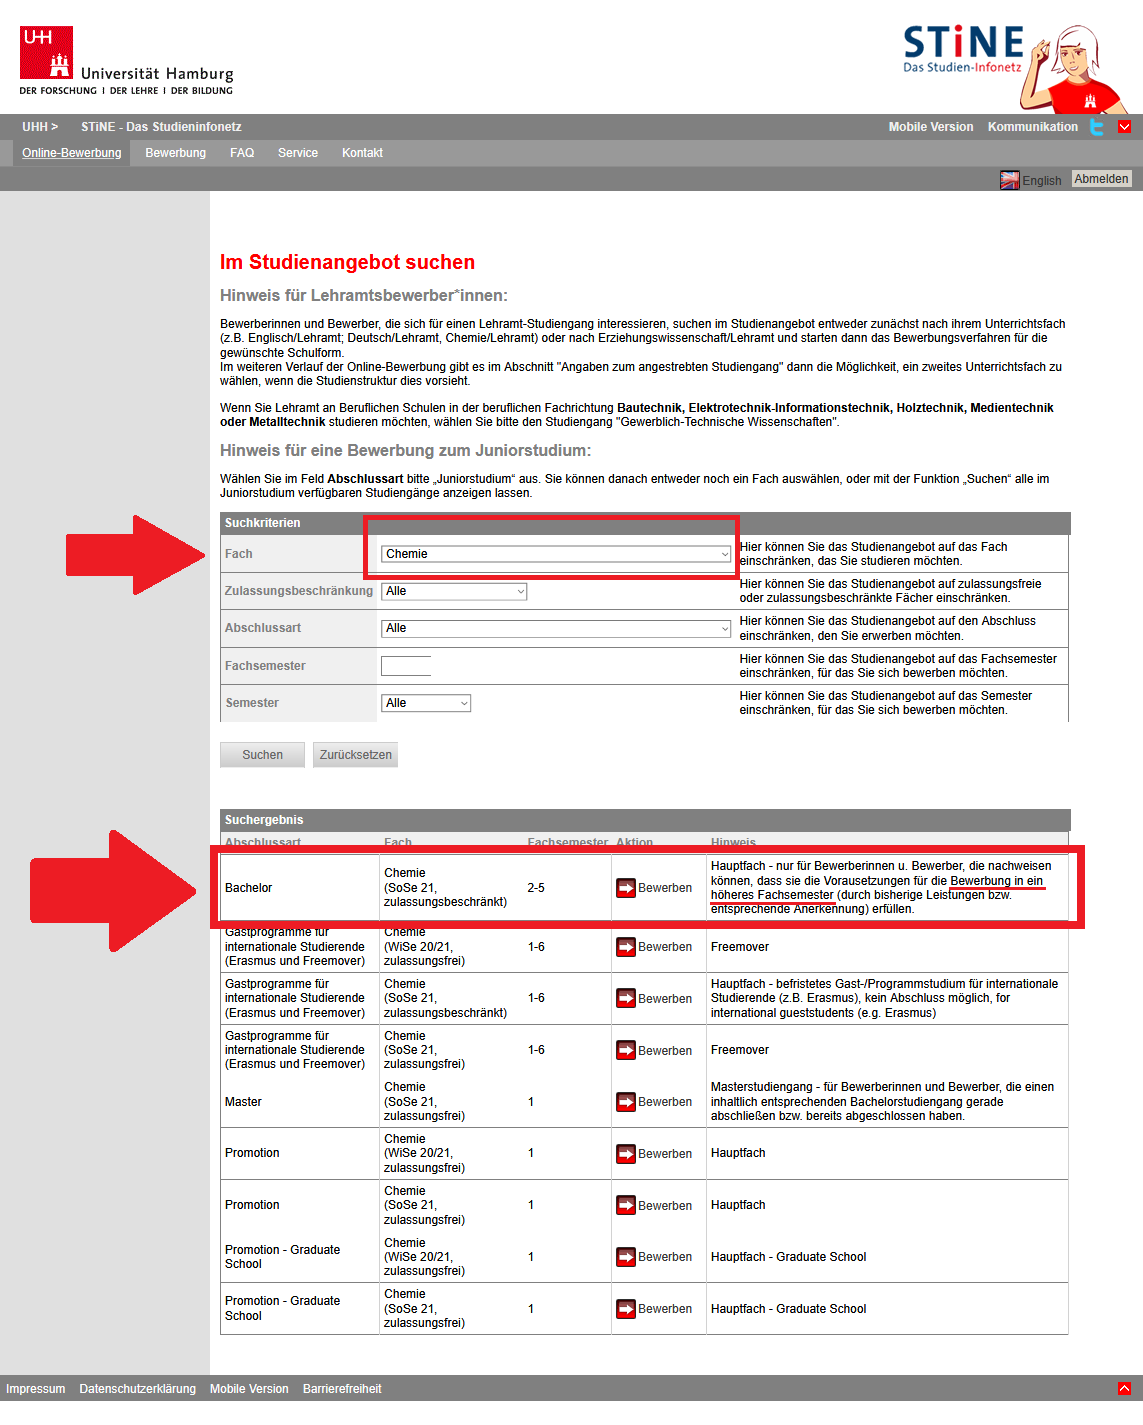Viewport: 1143px width, 1425px height.
Task: Click the red scroll-to-top icon in footer
Action: pyautogui.click(x=1124, y=1388)
